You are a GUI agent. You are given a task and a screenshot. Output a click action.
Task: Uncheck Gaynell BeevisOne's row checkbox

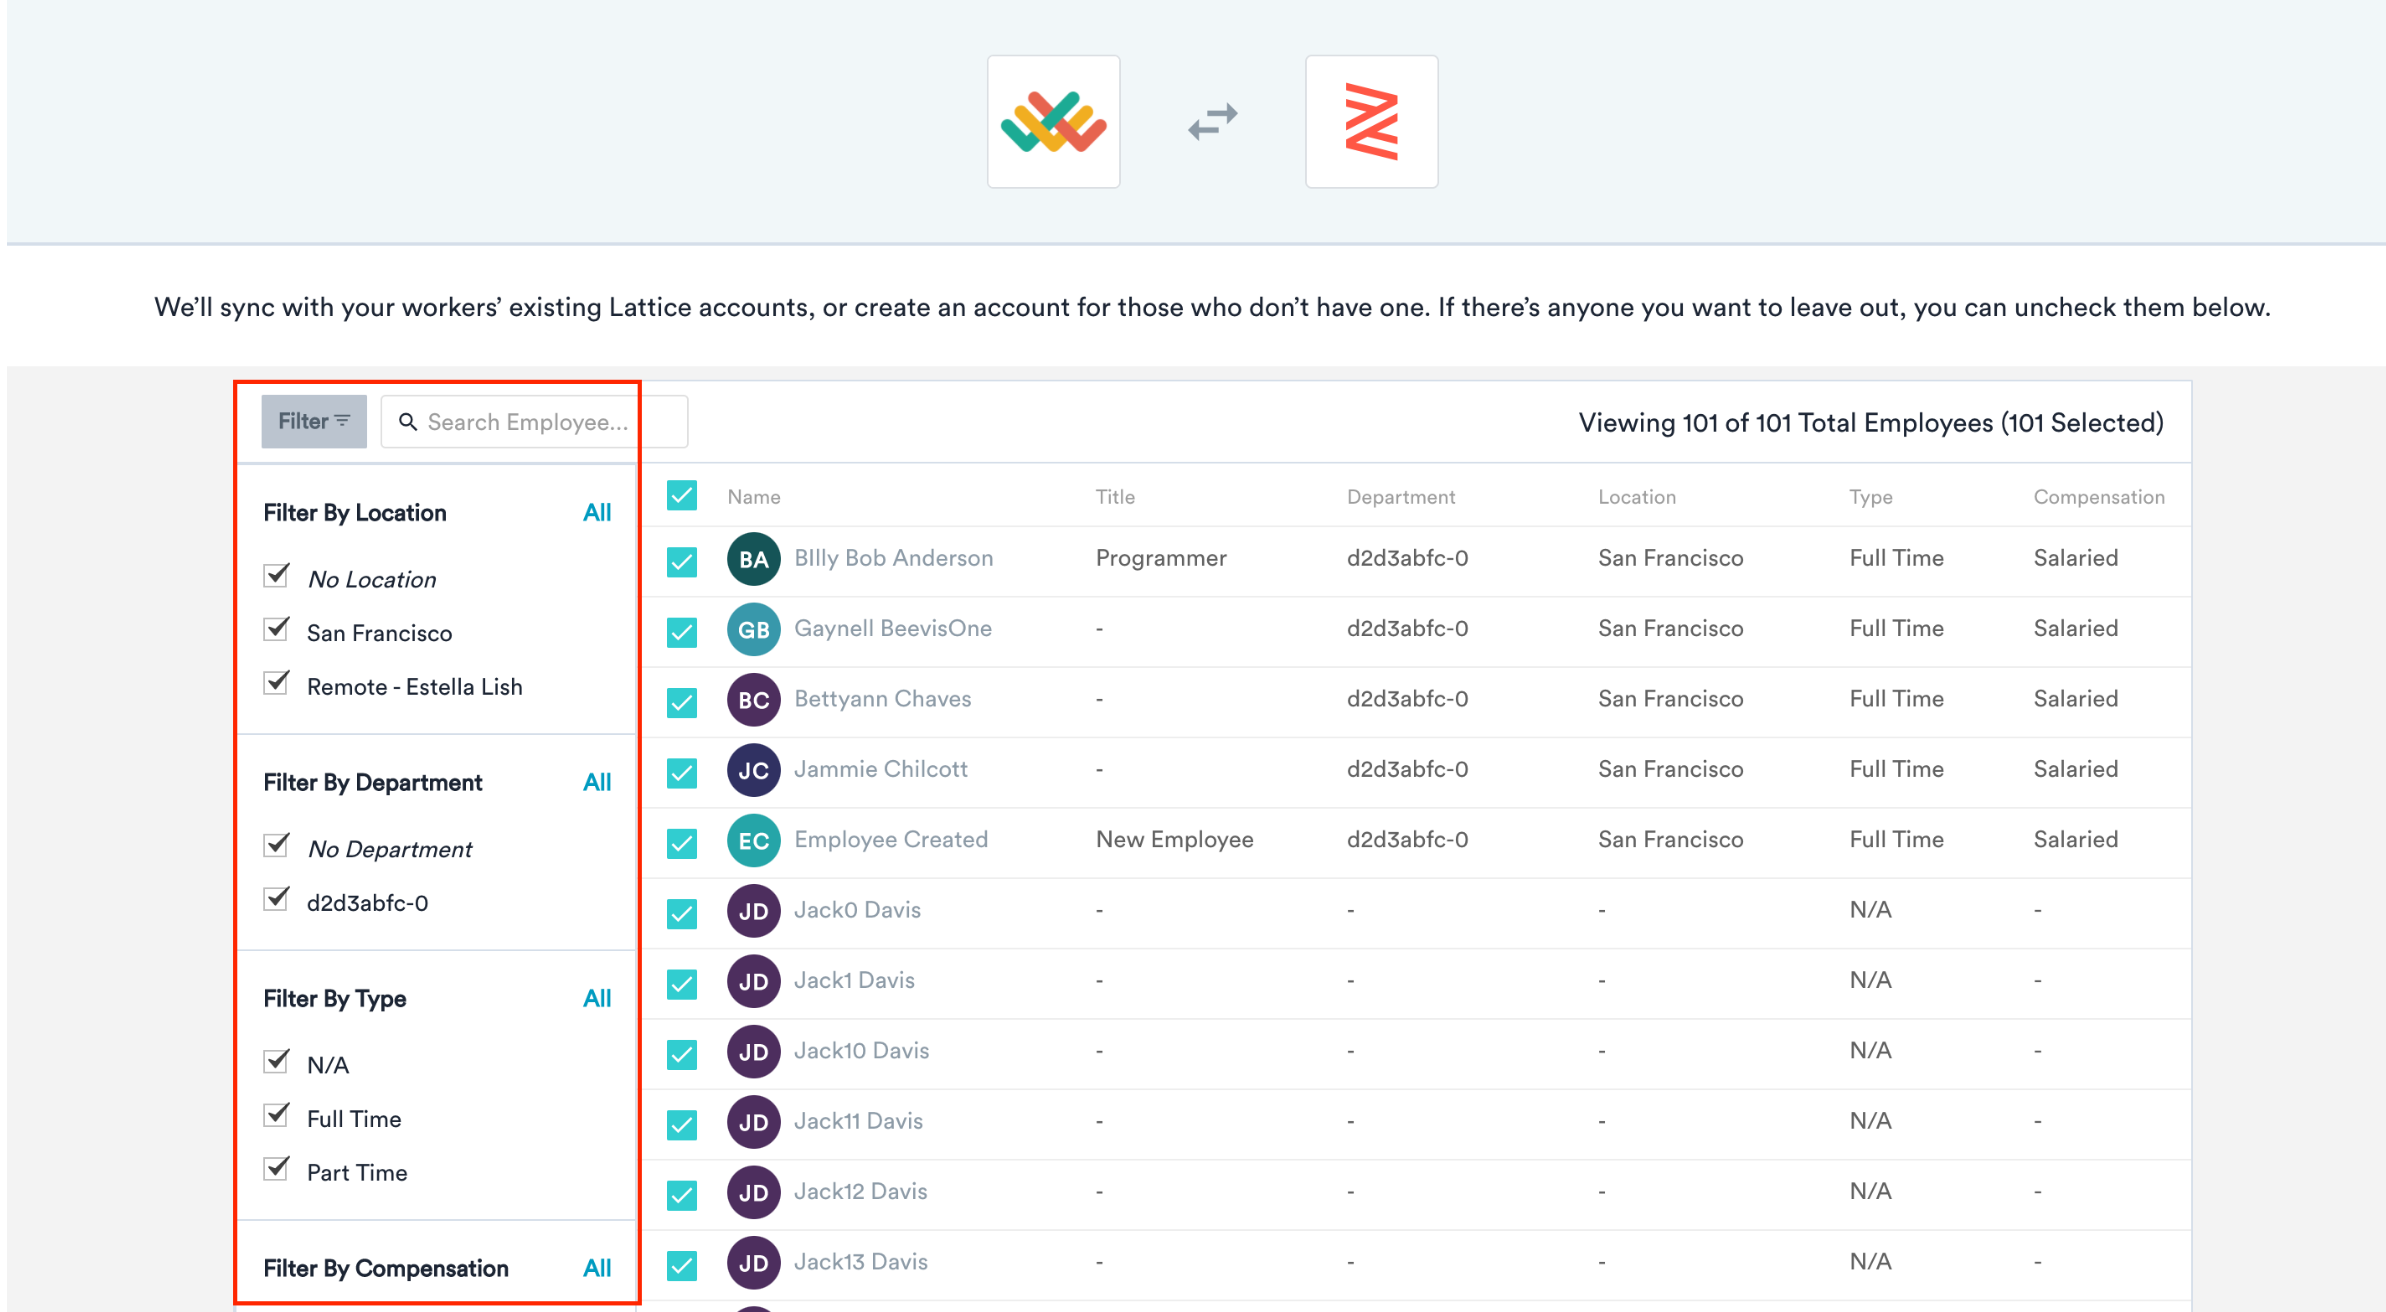[x=682, y=631]
